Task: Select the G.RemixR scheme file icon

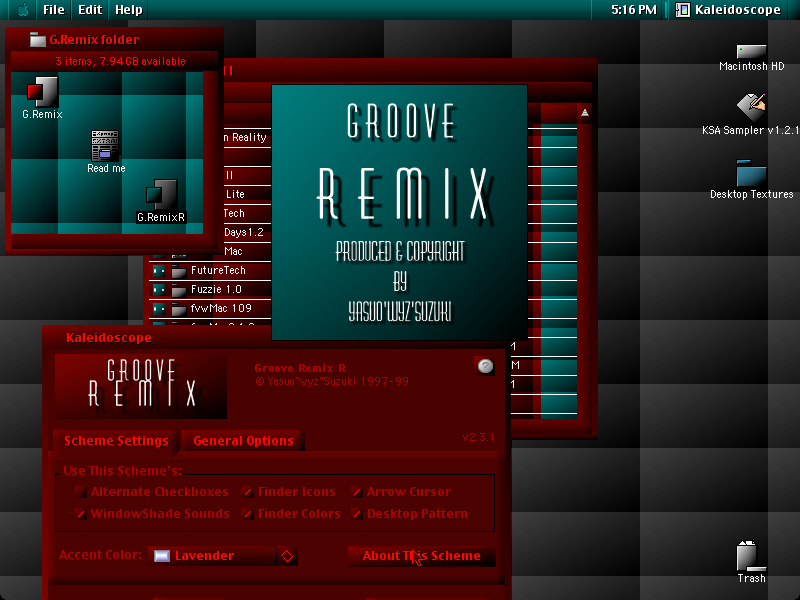Action: (x=161, y=194)
